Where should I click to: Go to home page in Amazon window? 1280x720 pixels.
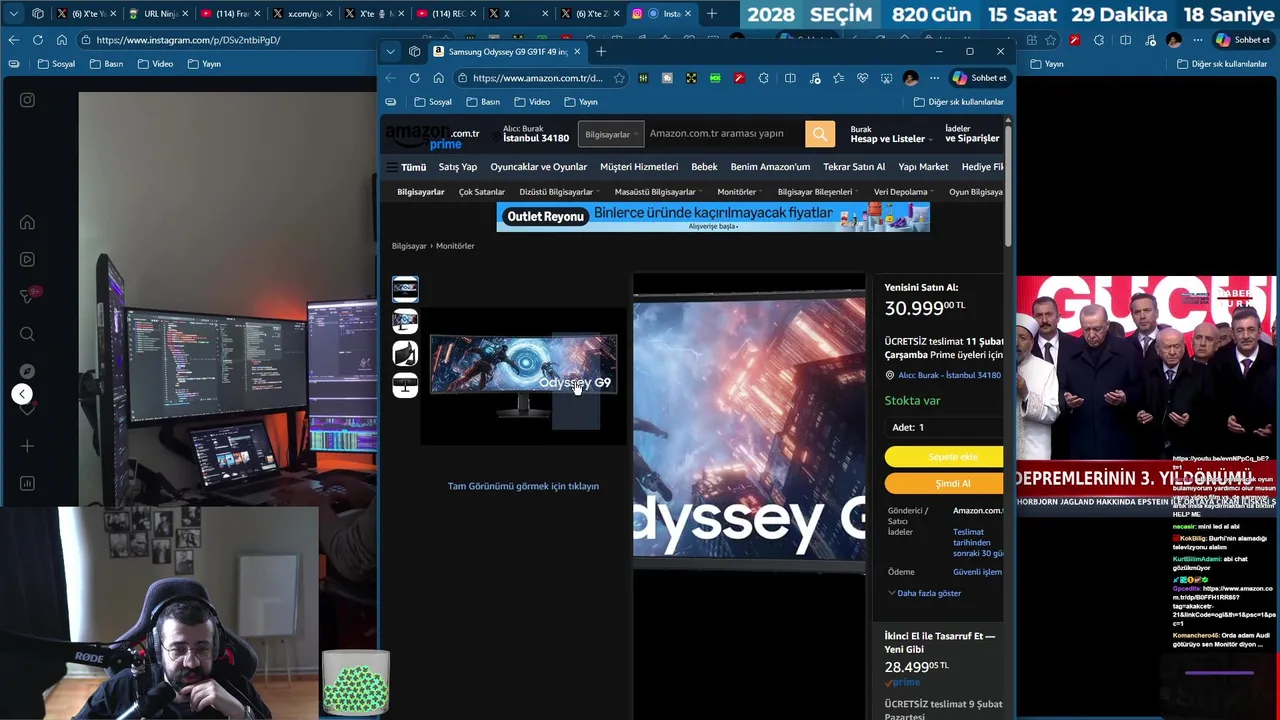point(438,78)
